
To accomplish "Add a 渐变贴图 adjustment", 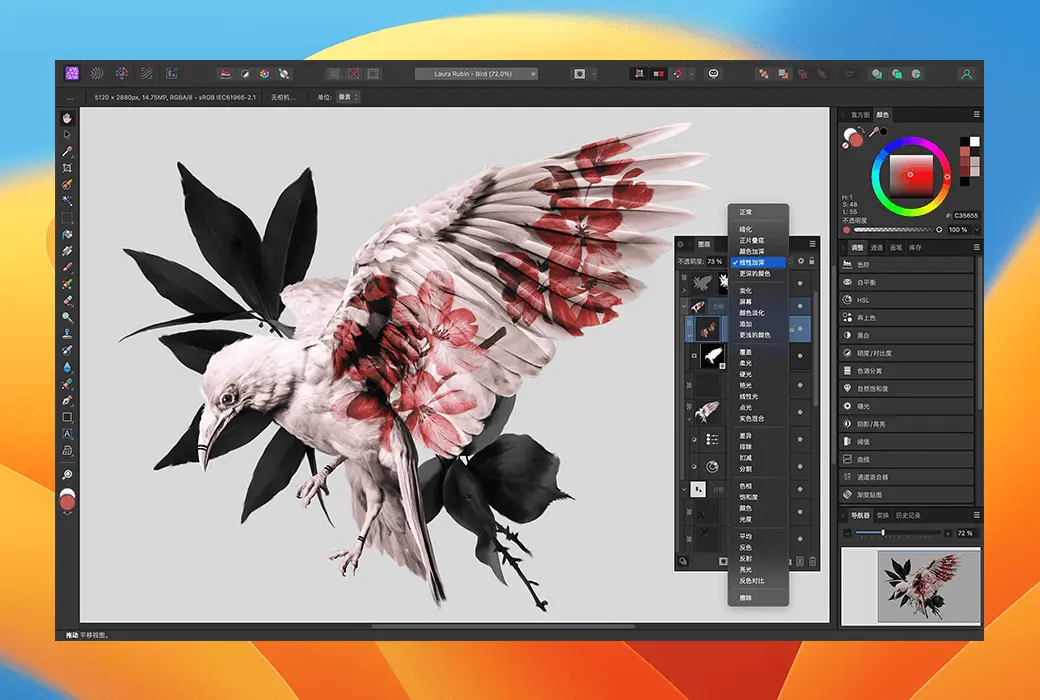I will click(907, 494).
